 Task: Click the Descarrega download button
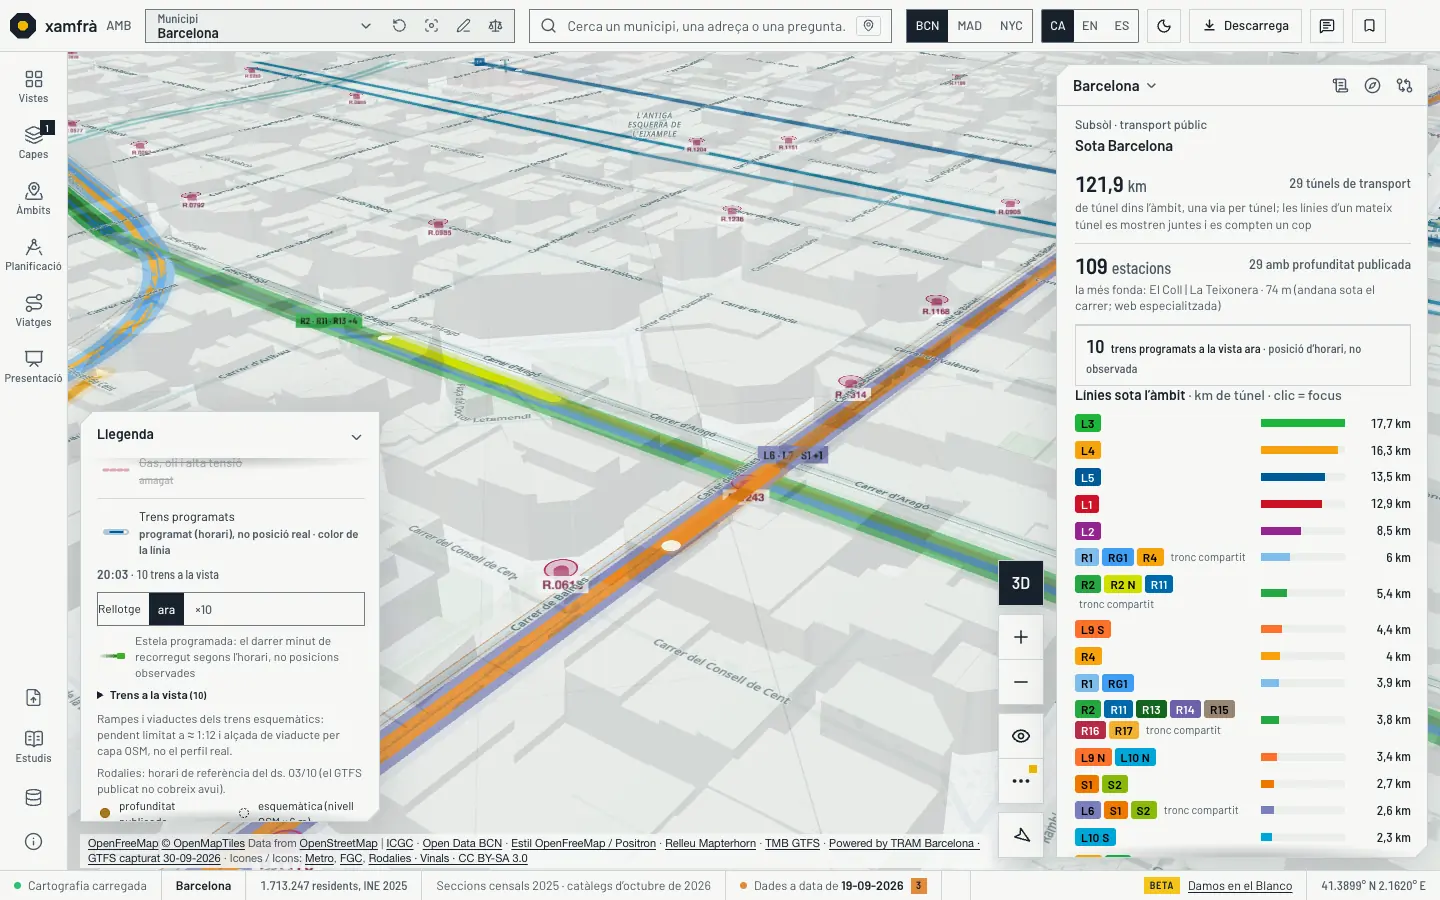click(1245, 26)
